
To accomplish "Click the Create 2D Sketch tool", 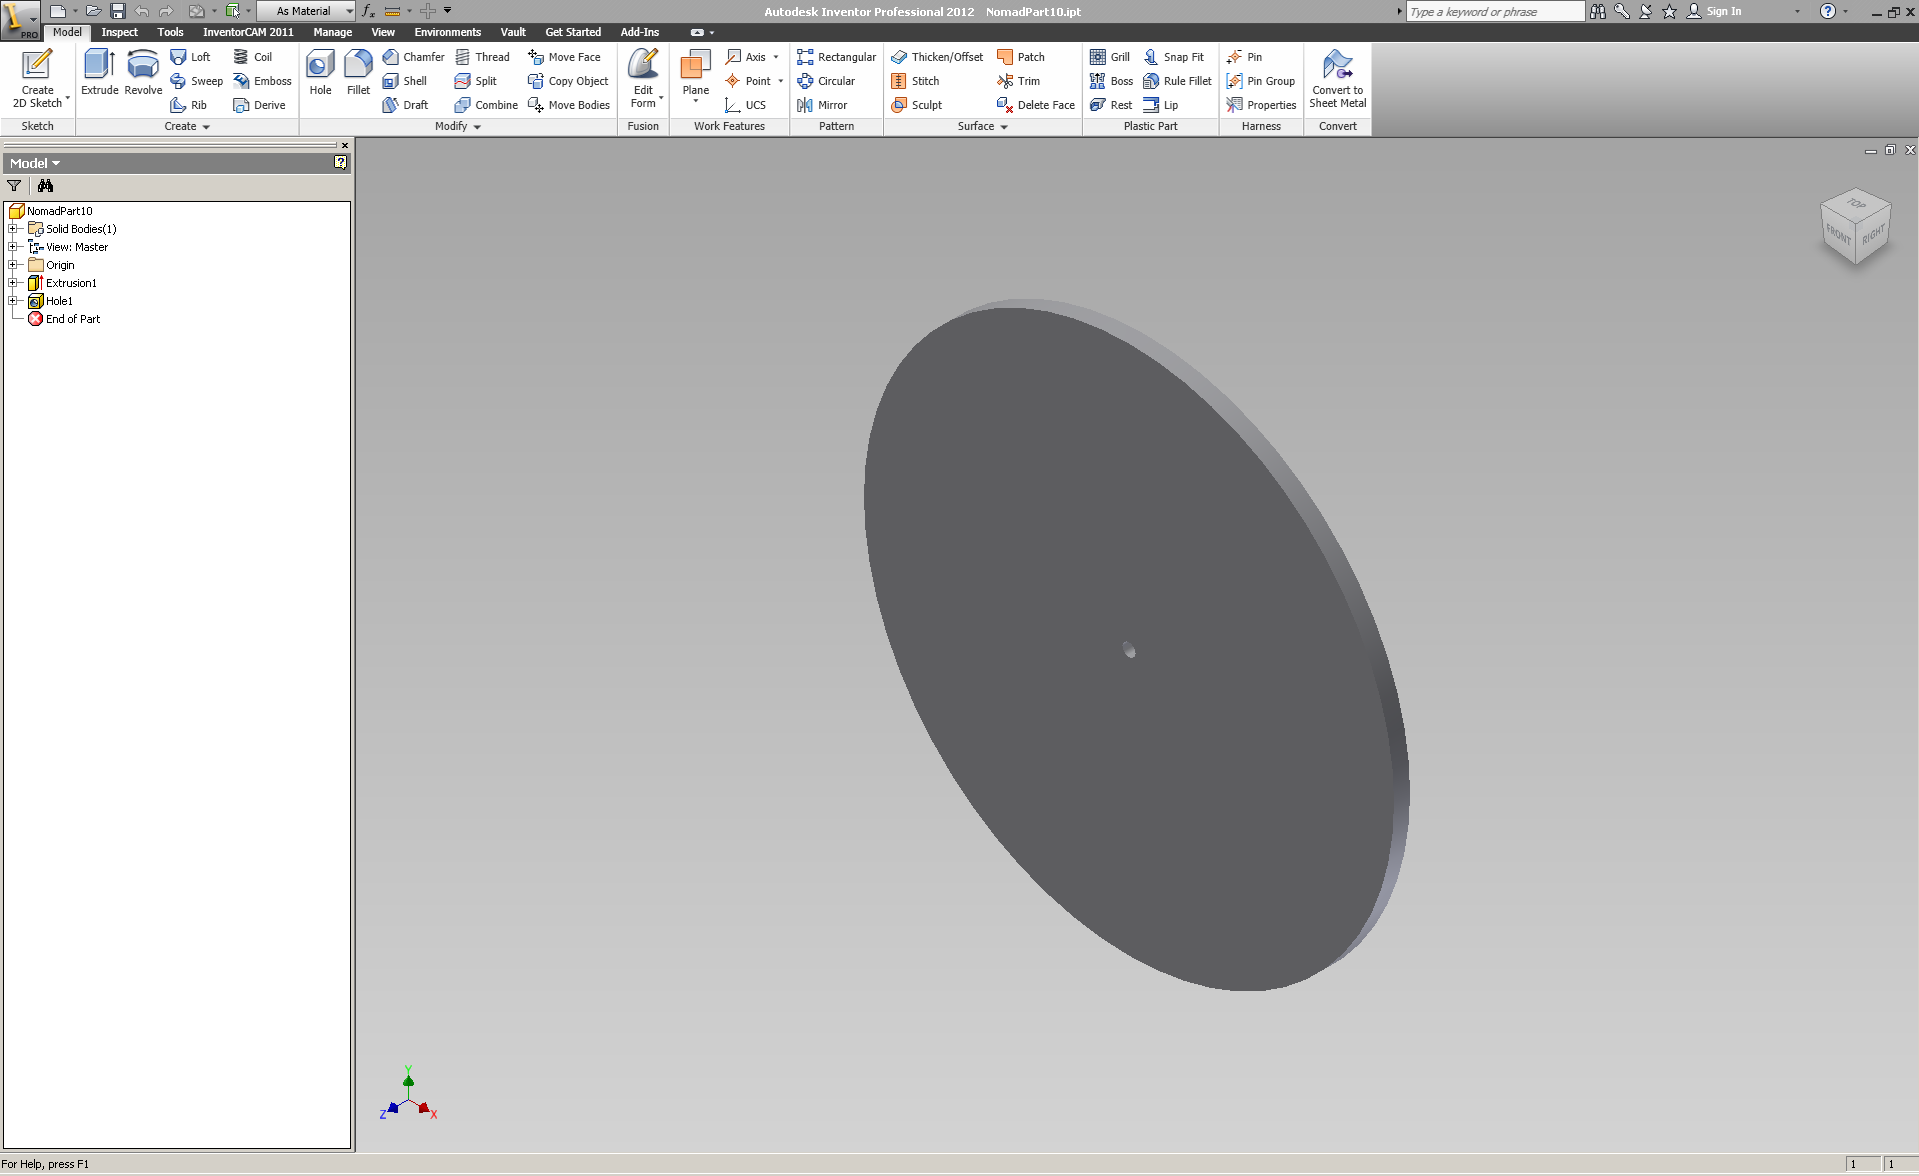I will (37, 79).
